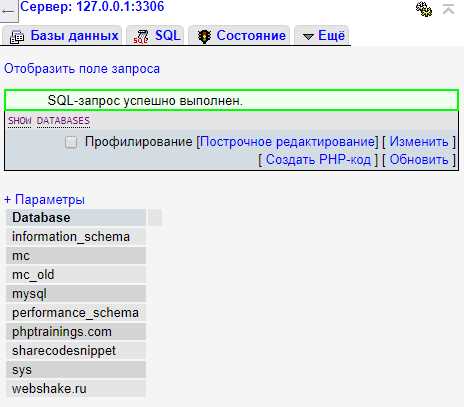Select the sharecodesnippet row
The image size is (464, 407).
pos(76,351)
